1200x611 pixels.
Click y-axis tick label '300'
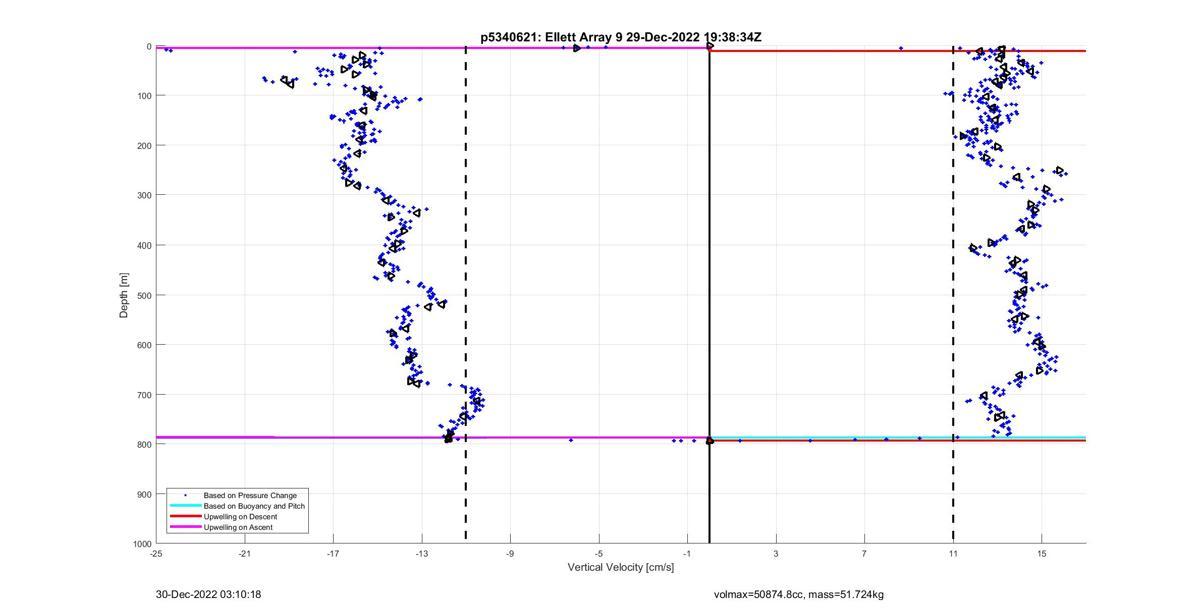tap(144, 195)
